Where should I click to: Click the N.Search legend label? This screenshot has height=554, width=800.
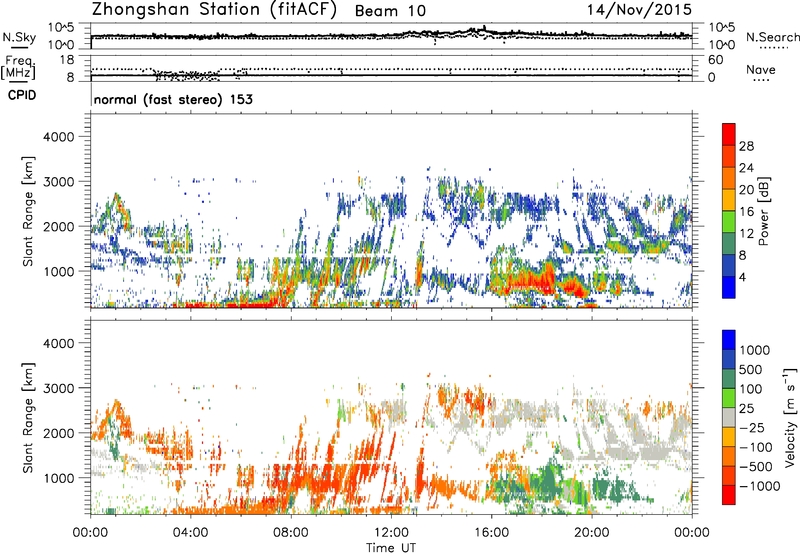(x=772, y=37)
